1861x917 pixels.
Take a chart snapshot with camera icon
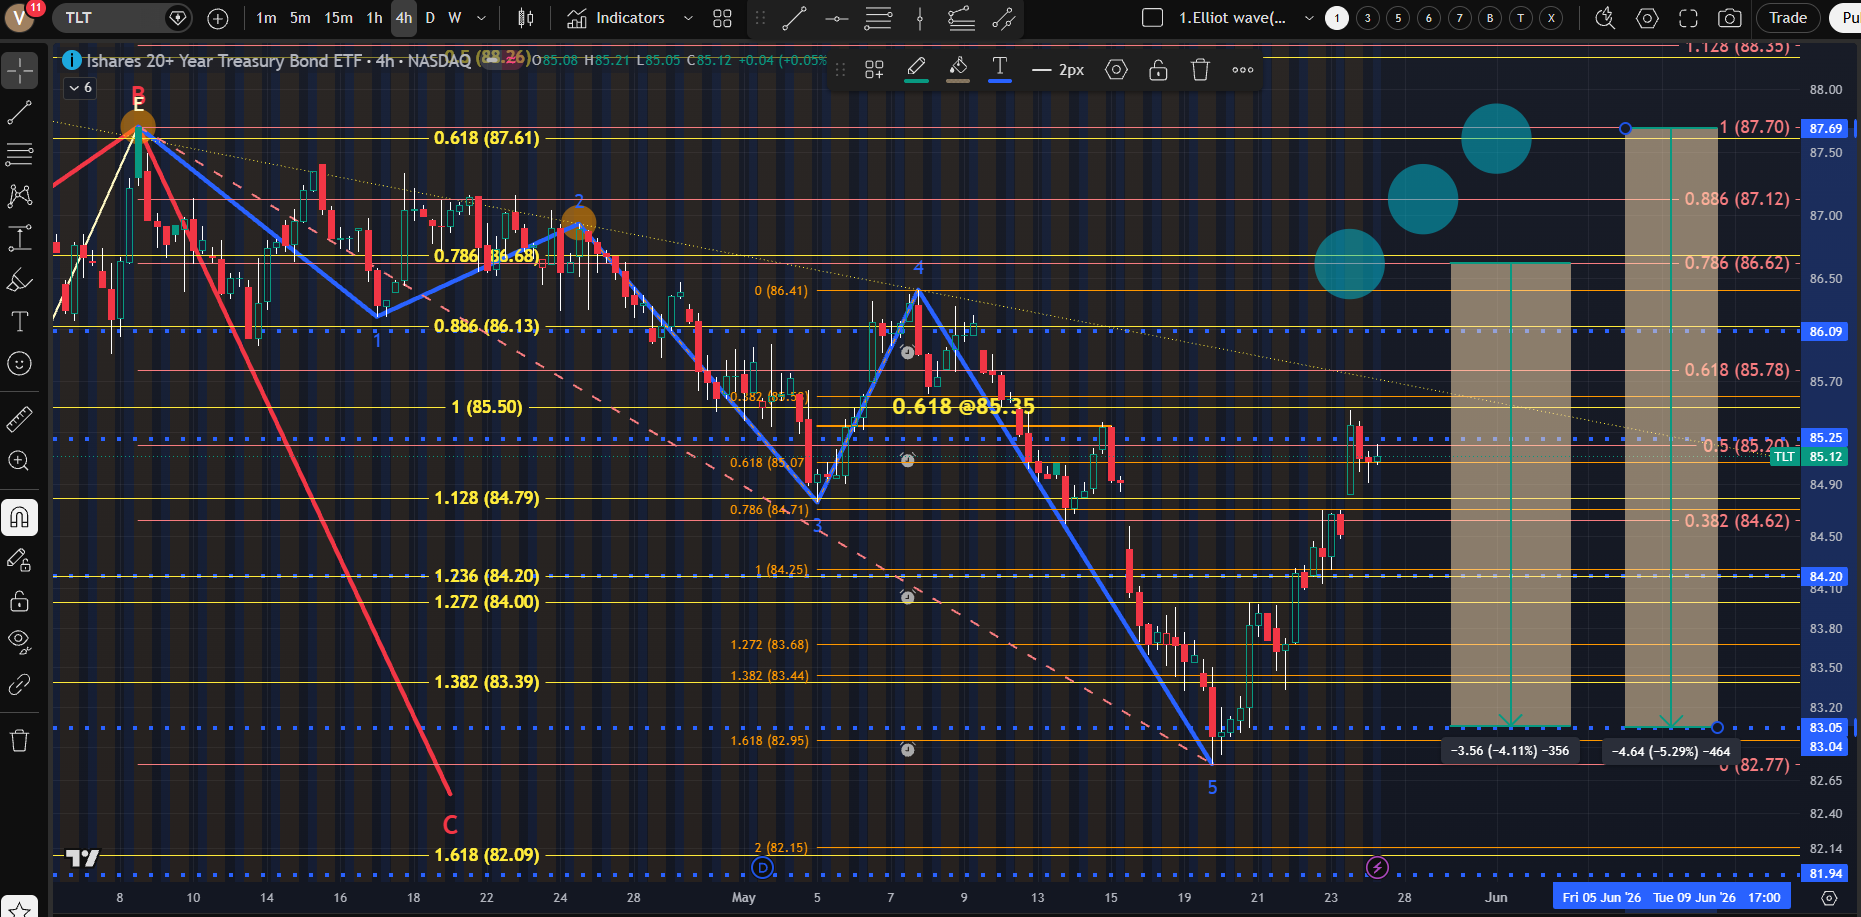[1730, 18]
